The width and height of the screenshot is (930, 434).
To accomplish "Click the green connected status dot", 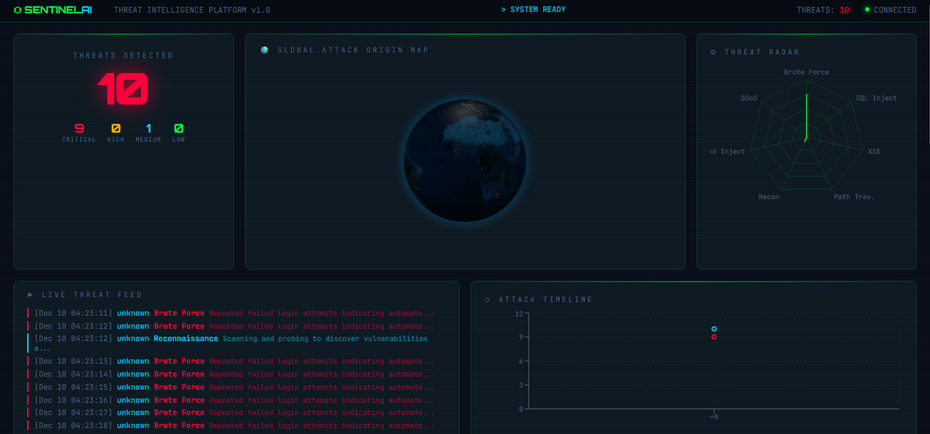I will 867,9.
